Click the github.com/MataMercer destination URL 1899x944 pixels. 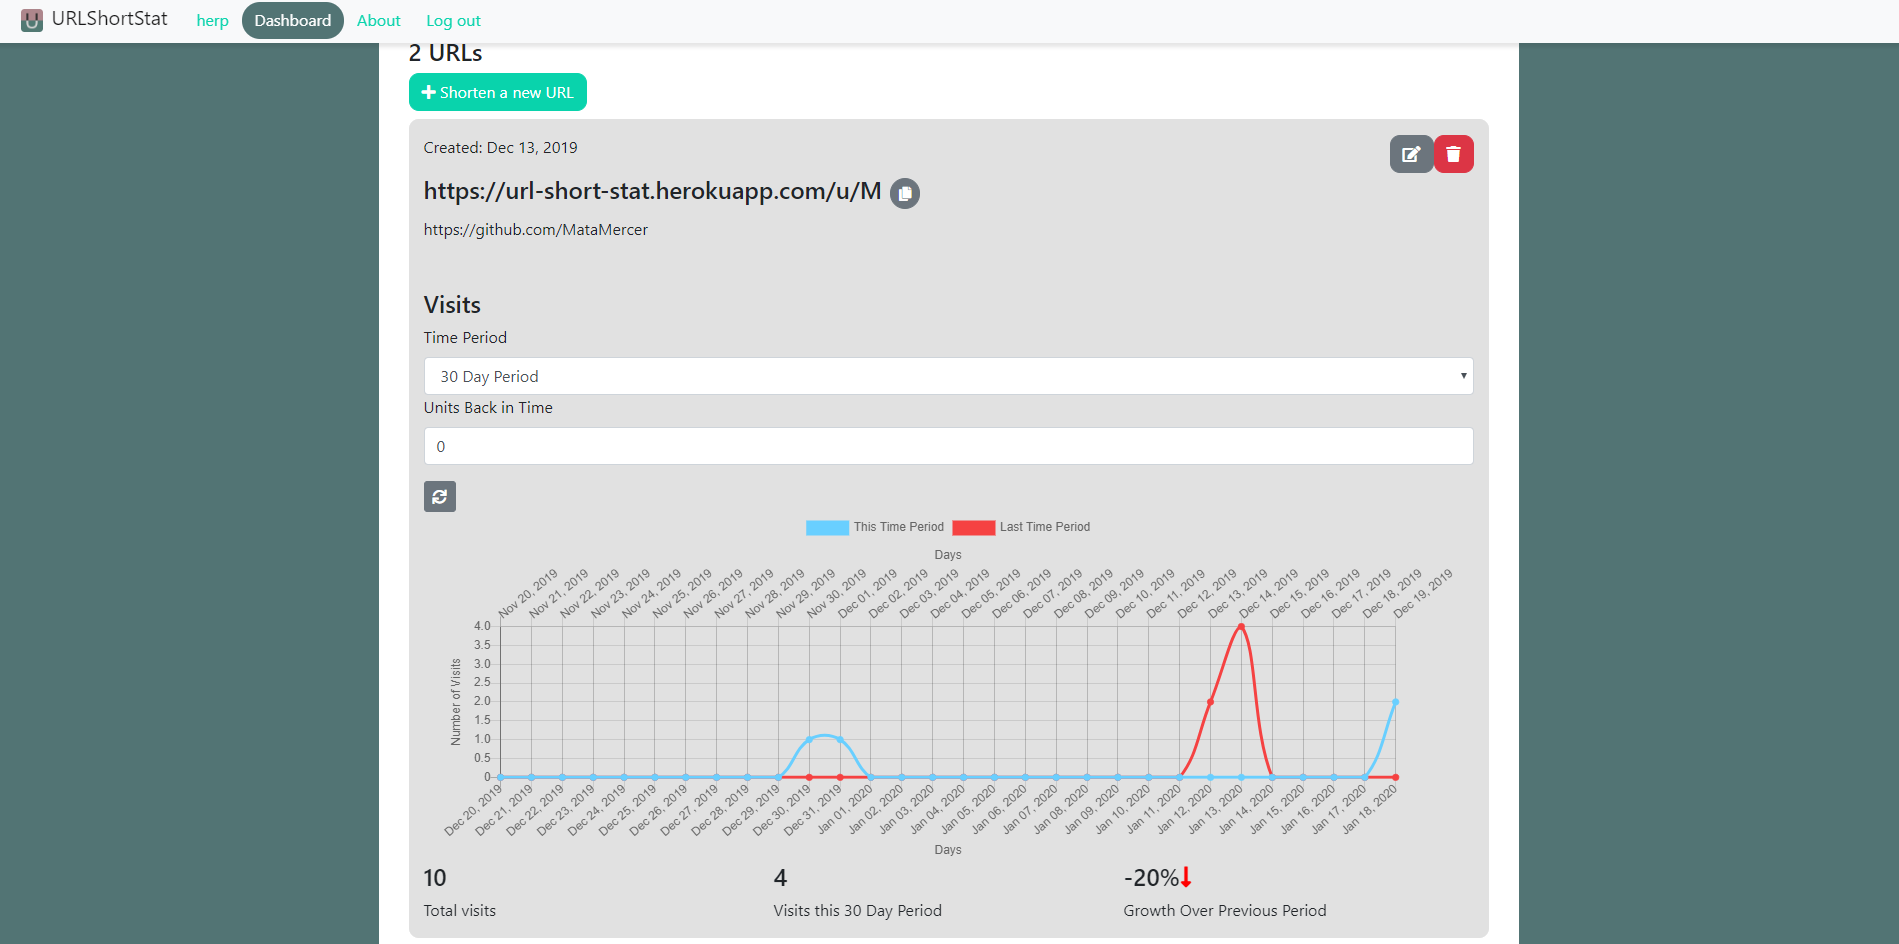[x=536, y=230]
